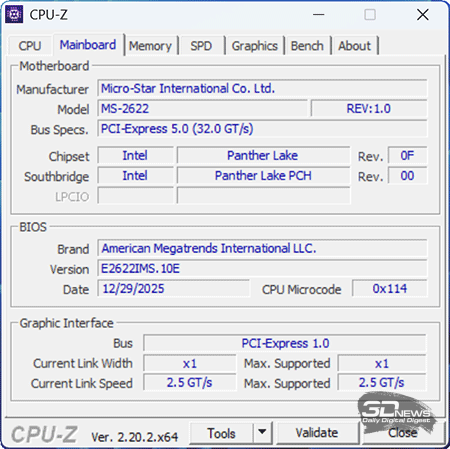The image size is (450, 449).
Task: Switch to the Bench tab
Action: coord(307,46)
